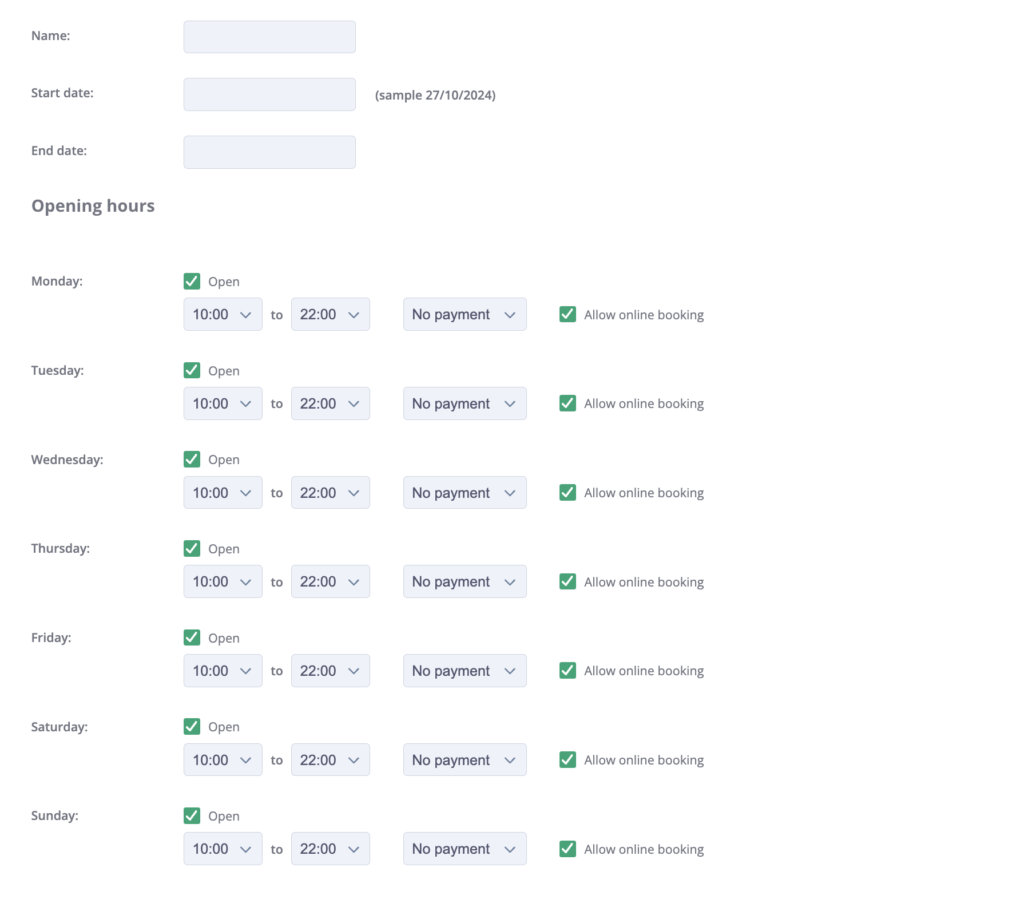Expand Sunday's payment option selector
Screen dimensions: 1024x911
tap(464, 848)
